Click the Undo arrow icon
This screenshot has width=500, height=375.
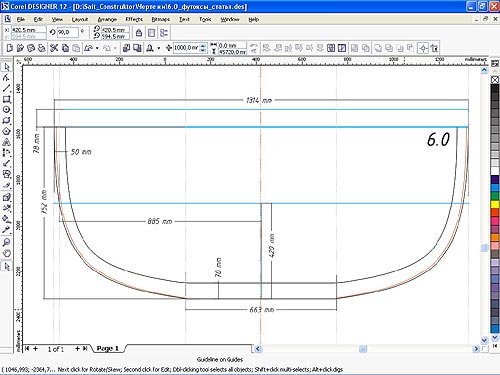point(88,48)
